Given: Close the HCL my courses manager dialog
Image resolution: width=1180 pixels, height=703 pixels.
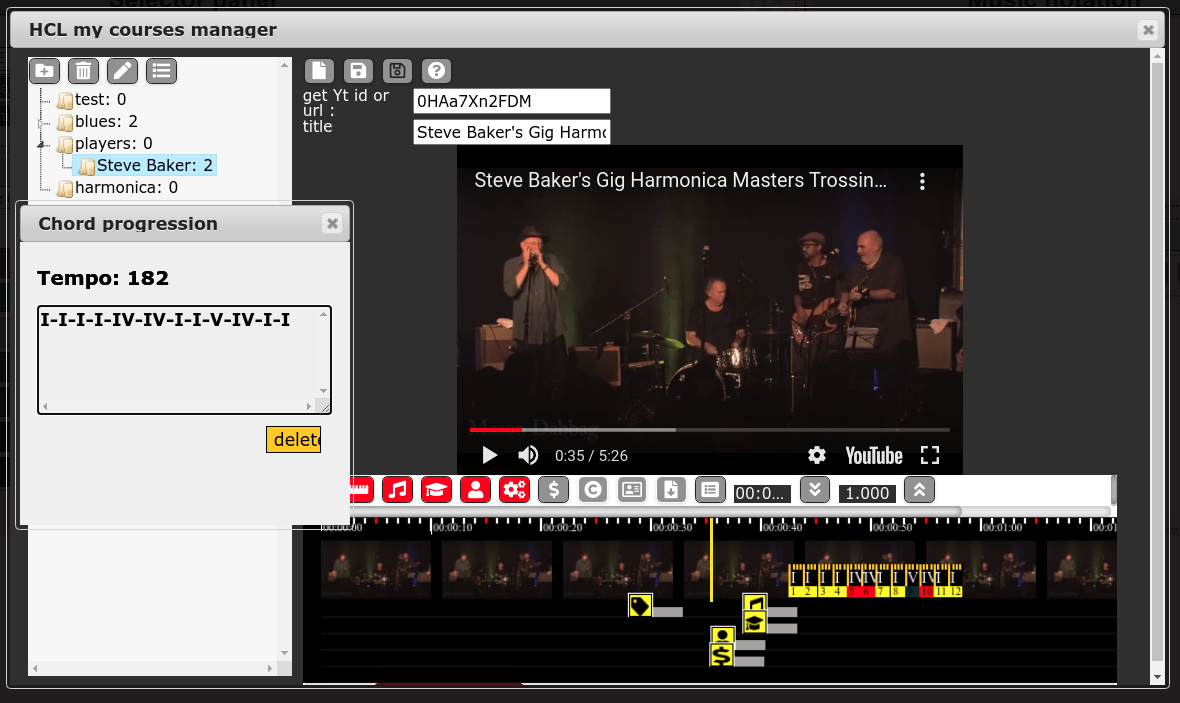Looking at the screenshot, I should point(1148,29).
